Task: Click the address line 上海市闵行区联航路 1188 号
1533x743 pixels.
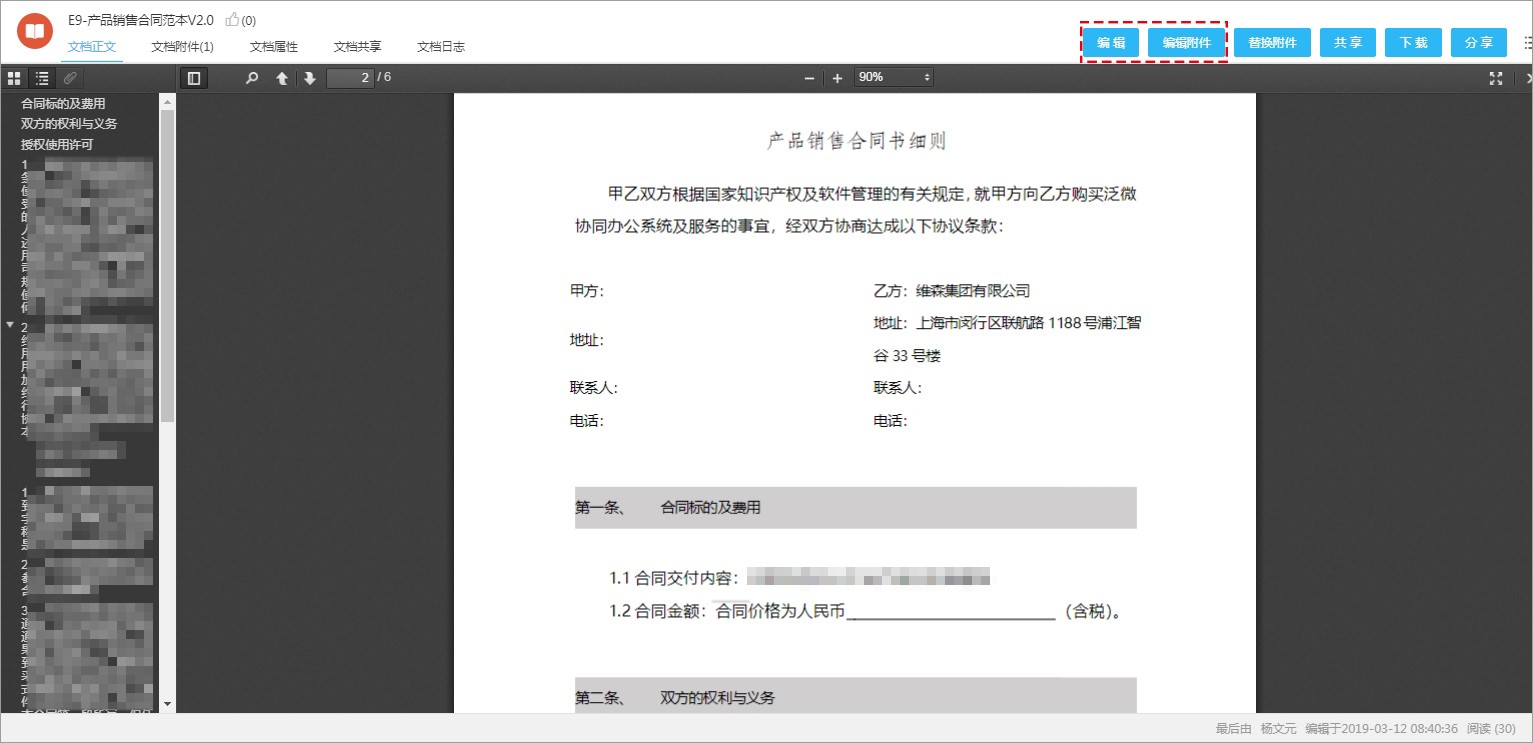Action: point(1007,323)
